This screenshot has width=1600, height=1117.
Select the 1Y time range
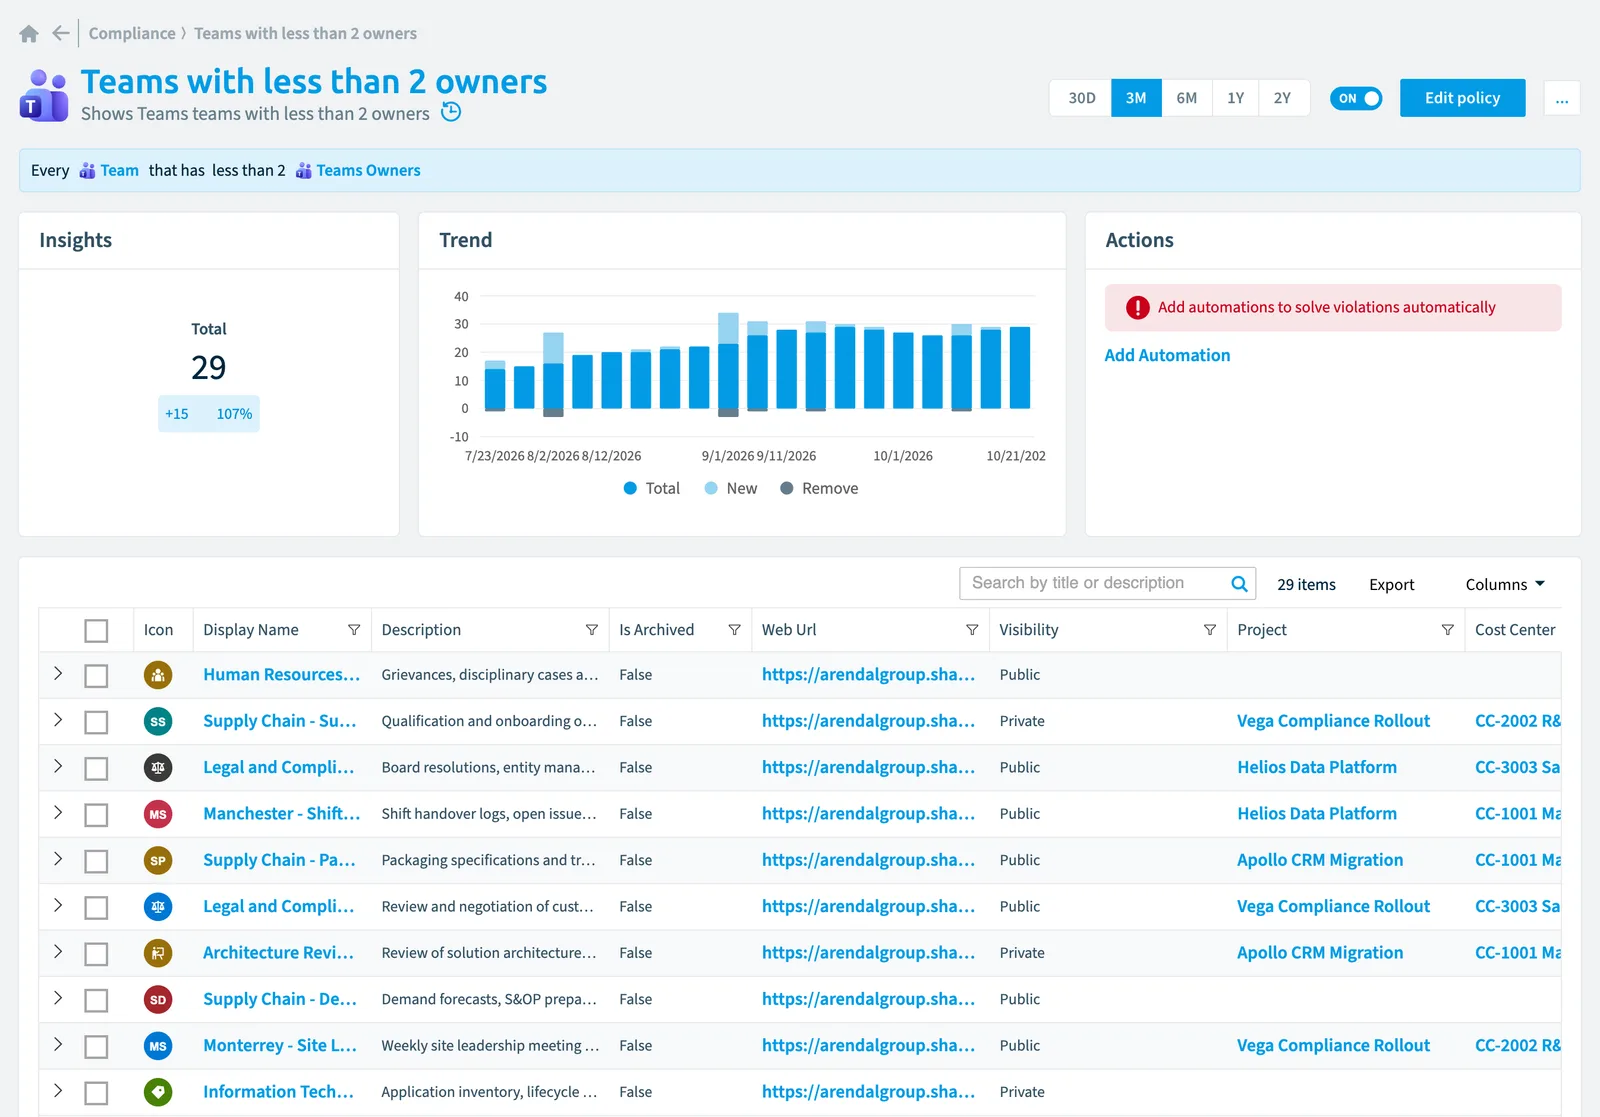tap(1236, 98)
